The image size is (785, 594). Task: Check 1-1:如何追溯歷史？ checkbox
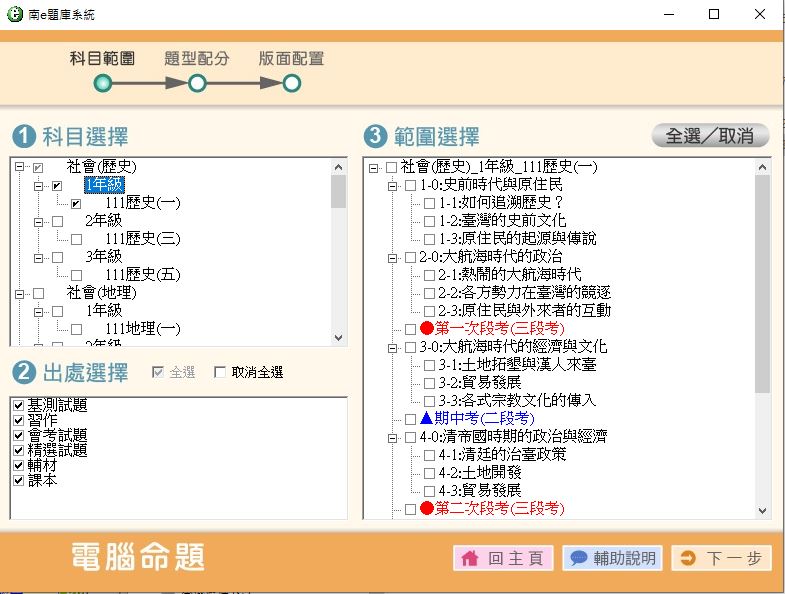click(x=429, y=203)
